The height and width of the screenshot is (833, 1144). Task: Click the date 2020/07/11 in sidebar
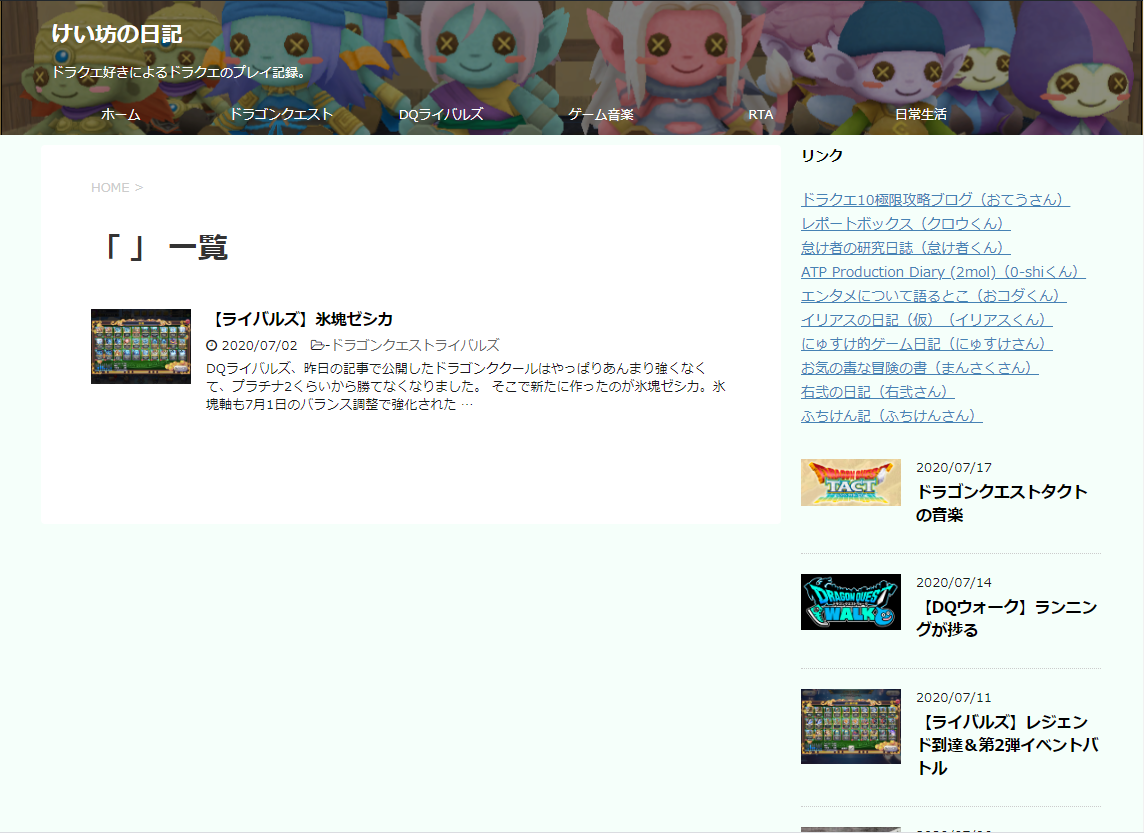click(x=954, y=698)
